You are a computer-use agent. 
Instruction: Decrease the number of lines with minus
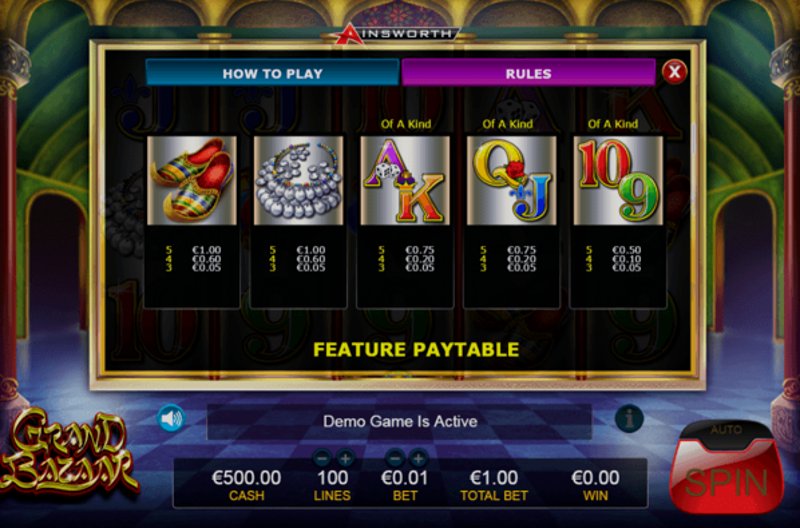[x=321, y=459]
